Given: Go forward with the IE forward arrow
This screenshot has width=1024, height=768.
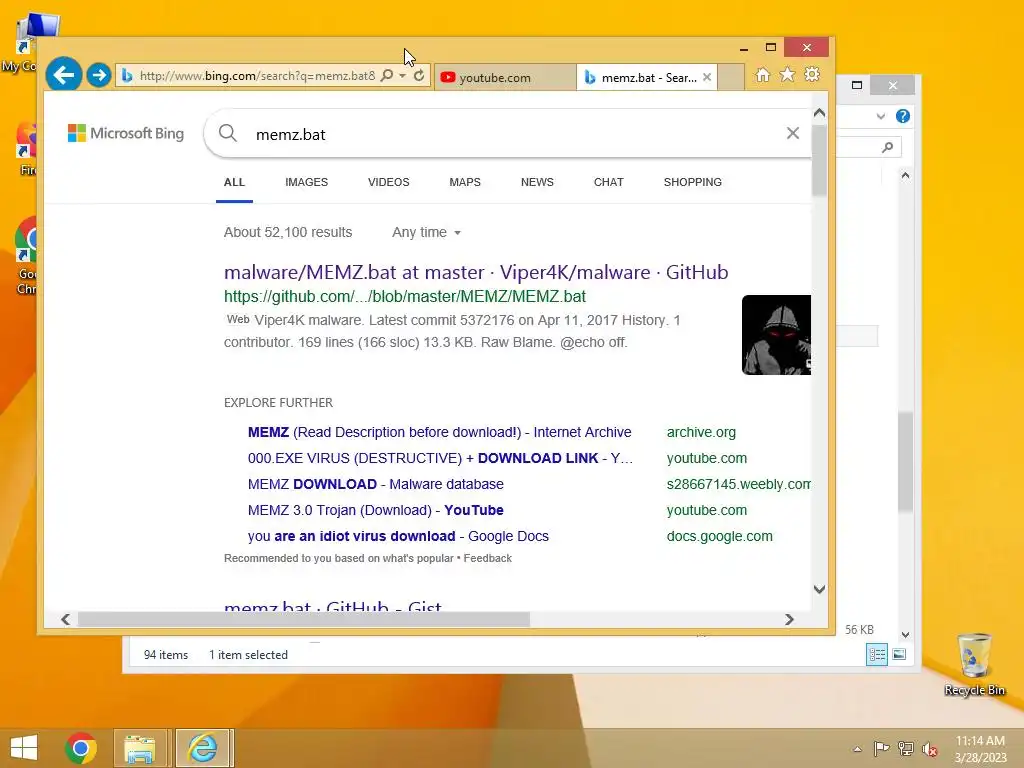Looking at the screenshot, I should point(99,75).
